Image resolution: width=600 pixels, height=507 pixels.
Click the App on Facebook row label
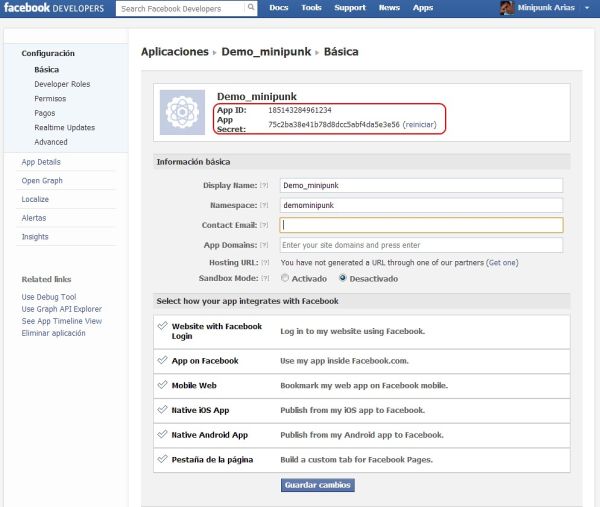[205, 360]
